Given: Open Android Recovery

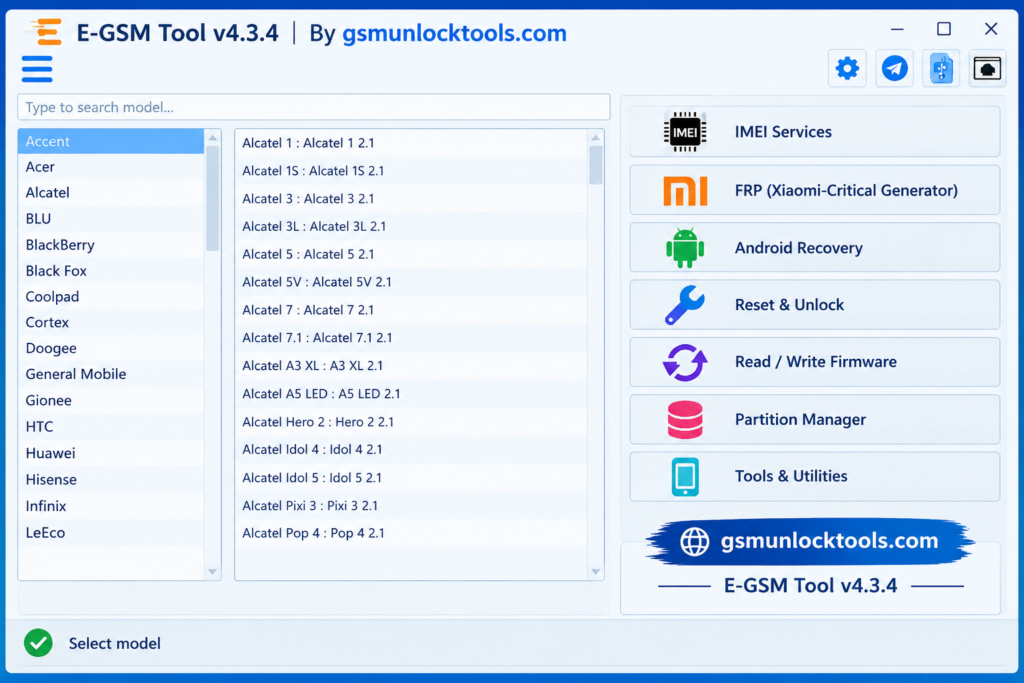Looking at the screenshot, I should pyautogui.click(x=814, y=247).
